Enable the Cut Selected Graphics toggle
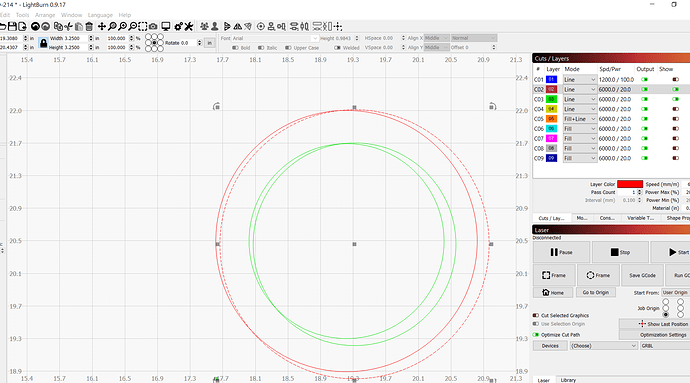 (536, 315)
